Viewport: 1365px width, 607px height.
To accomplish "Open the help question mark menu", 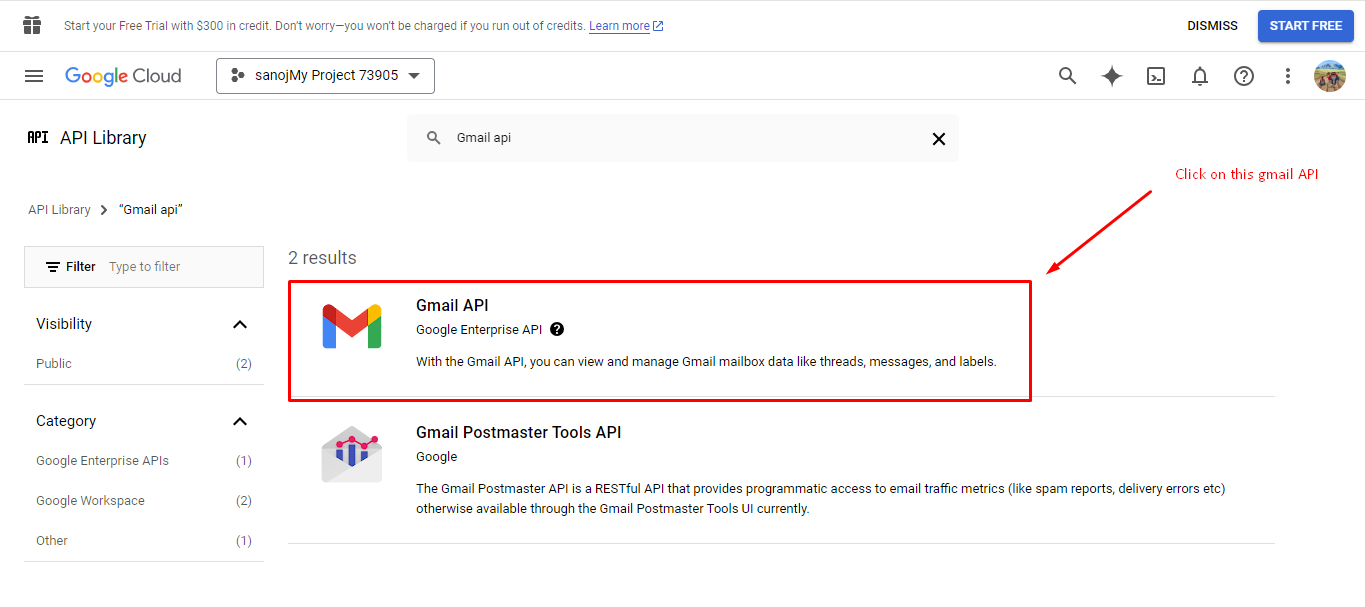I will click(x=1244, y=76).
